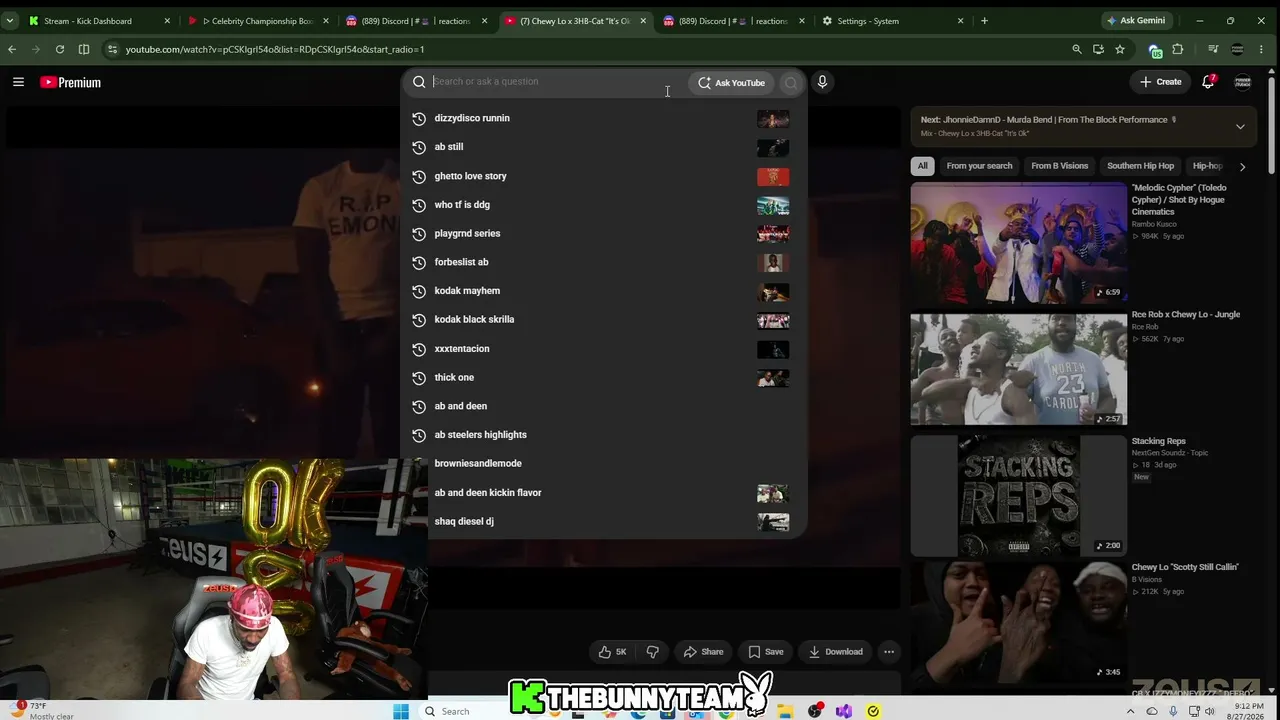The width and height of the screenshot is (1280, 720).
Task: Select the 'kodak black skrilla' suggestion
Action: (x=603, y=320)
